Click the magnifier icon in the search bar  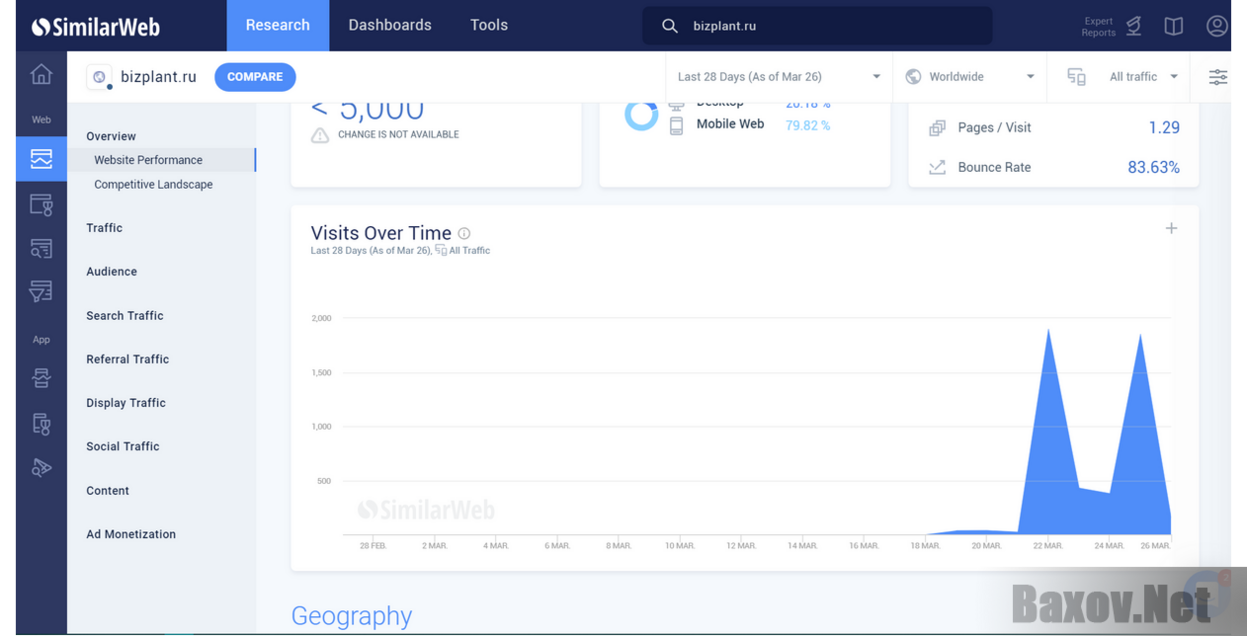(670, 26)
